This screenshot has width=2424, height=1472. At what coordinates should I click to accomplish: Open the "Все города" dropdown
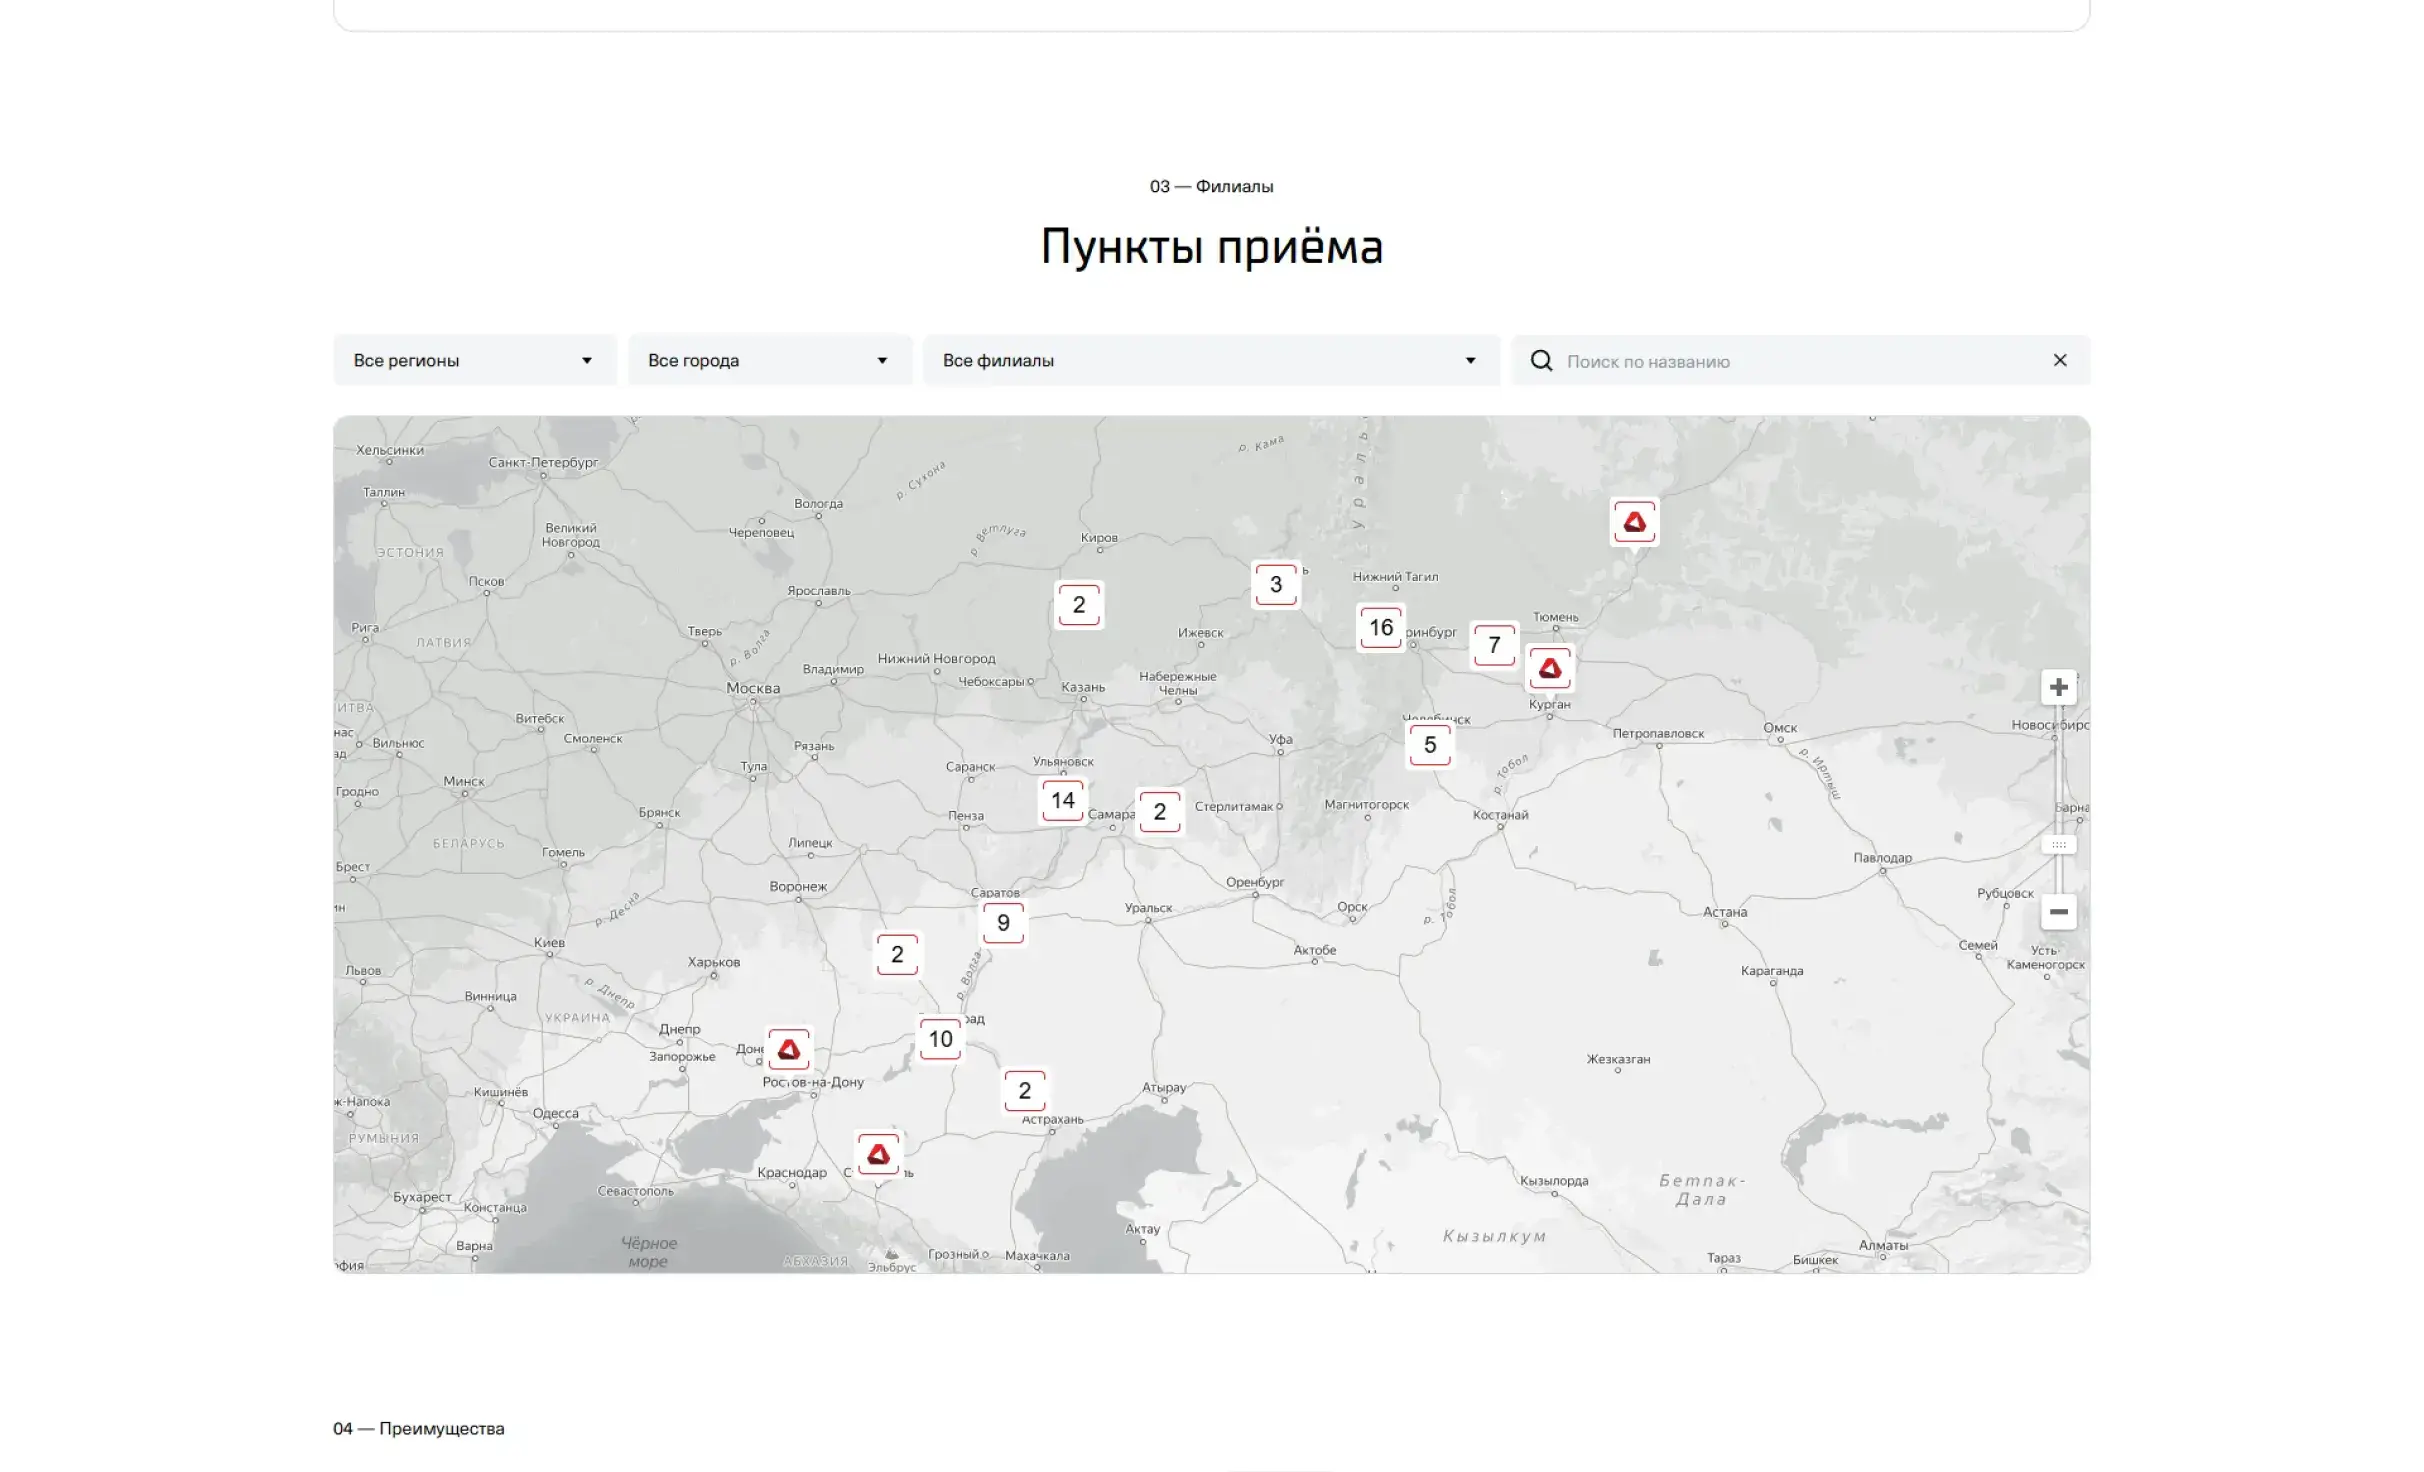[x=768, y=360]
